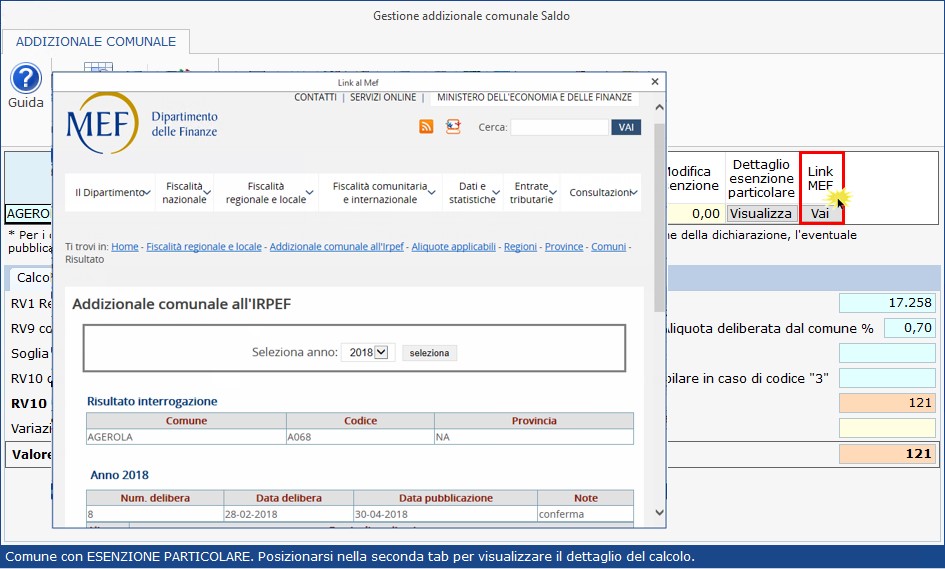Expand the Entrate tributarie menu
The width and height of the screenshot is (945, 569).
[x=532, y=193]
